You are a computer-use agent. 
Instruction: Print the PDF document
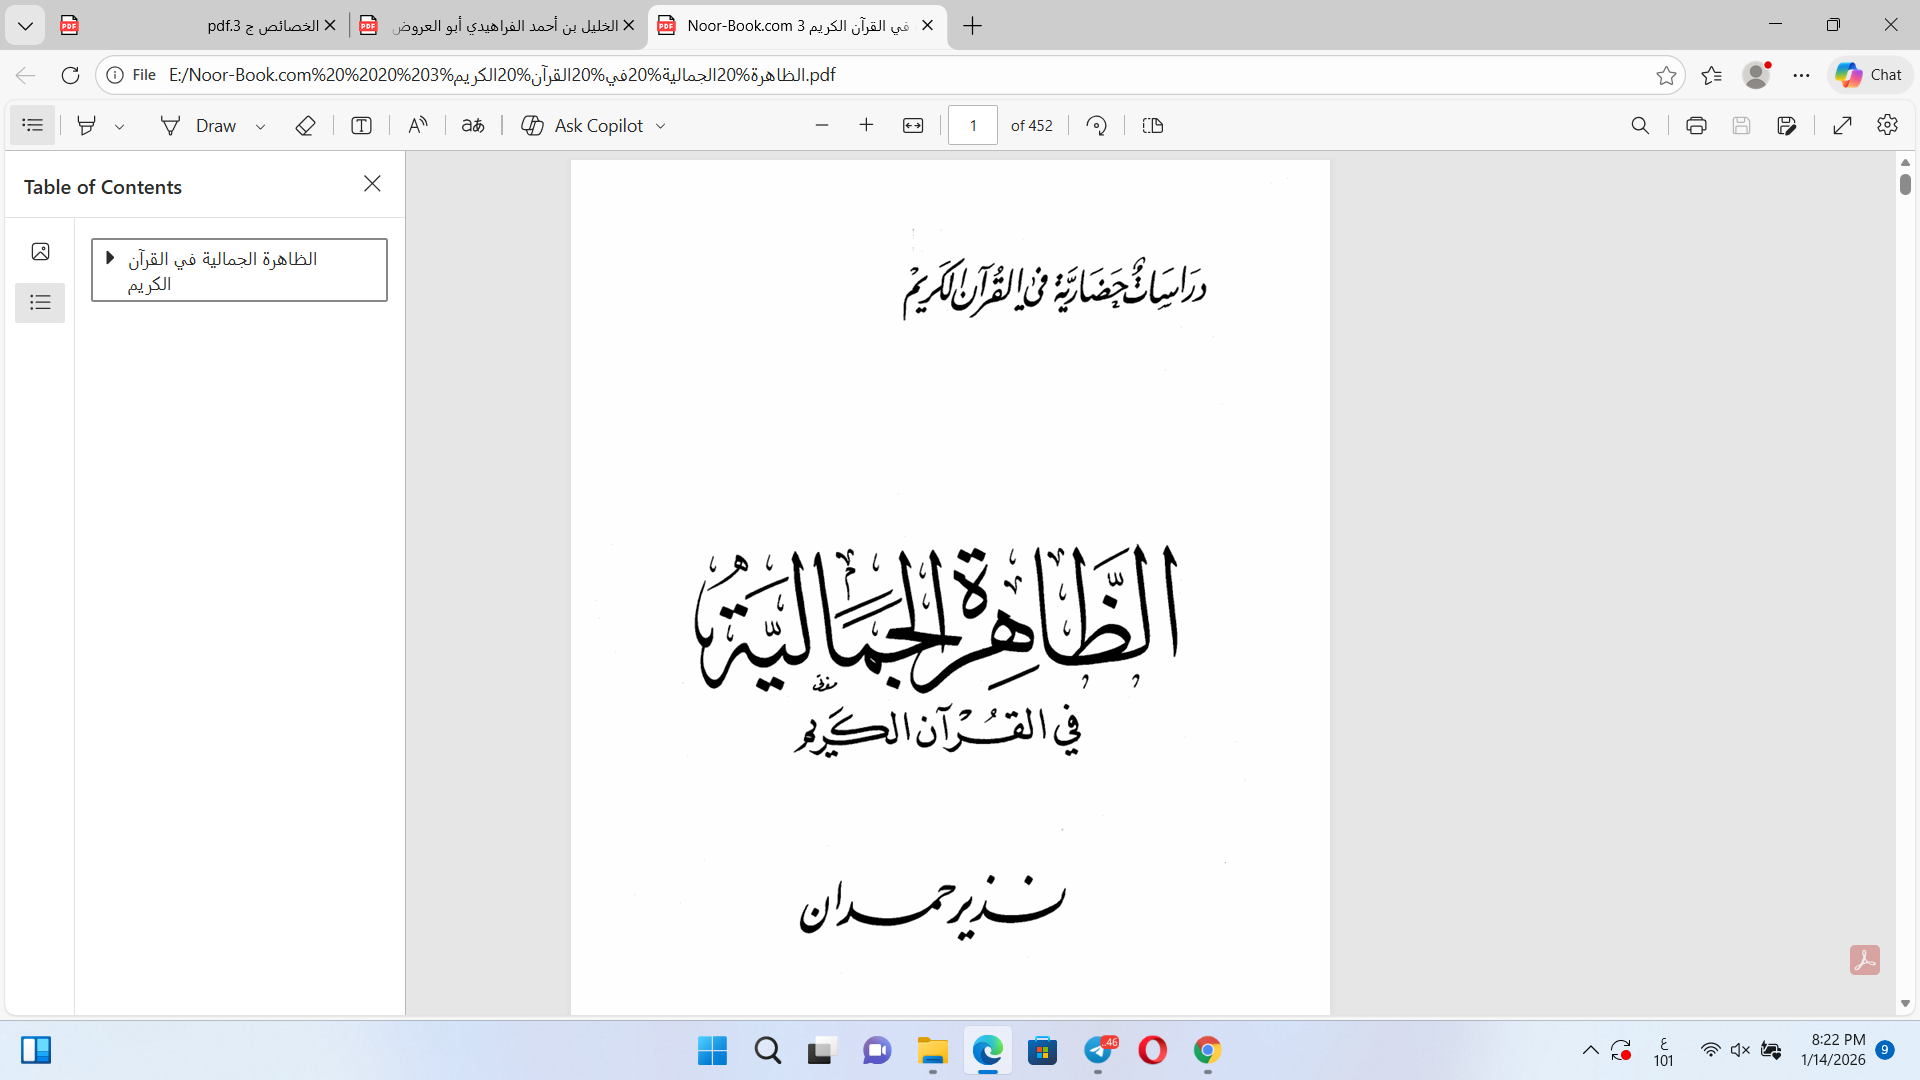point(1696,125)
